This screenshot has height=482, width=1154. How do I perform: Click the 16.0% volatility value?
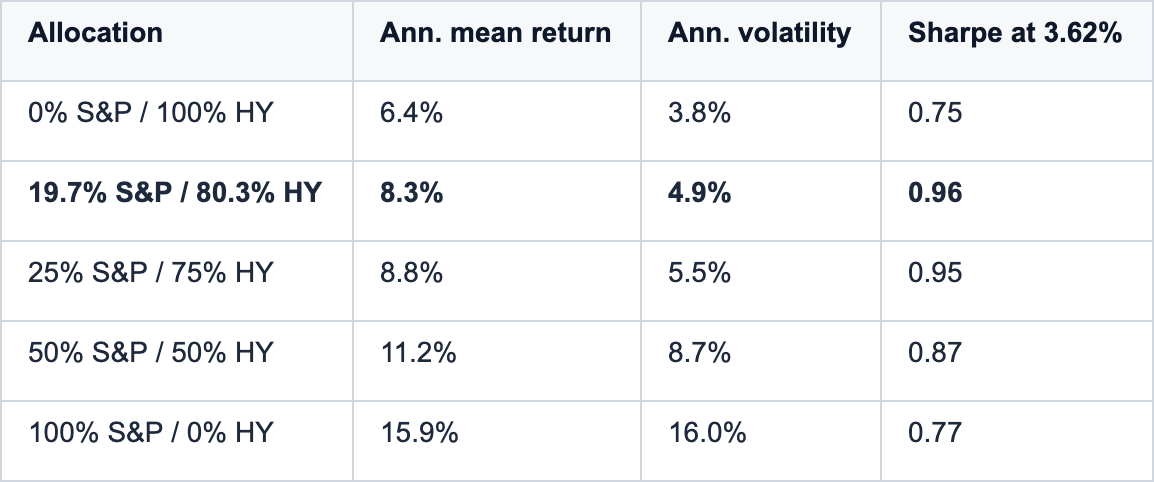[707, 433]
